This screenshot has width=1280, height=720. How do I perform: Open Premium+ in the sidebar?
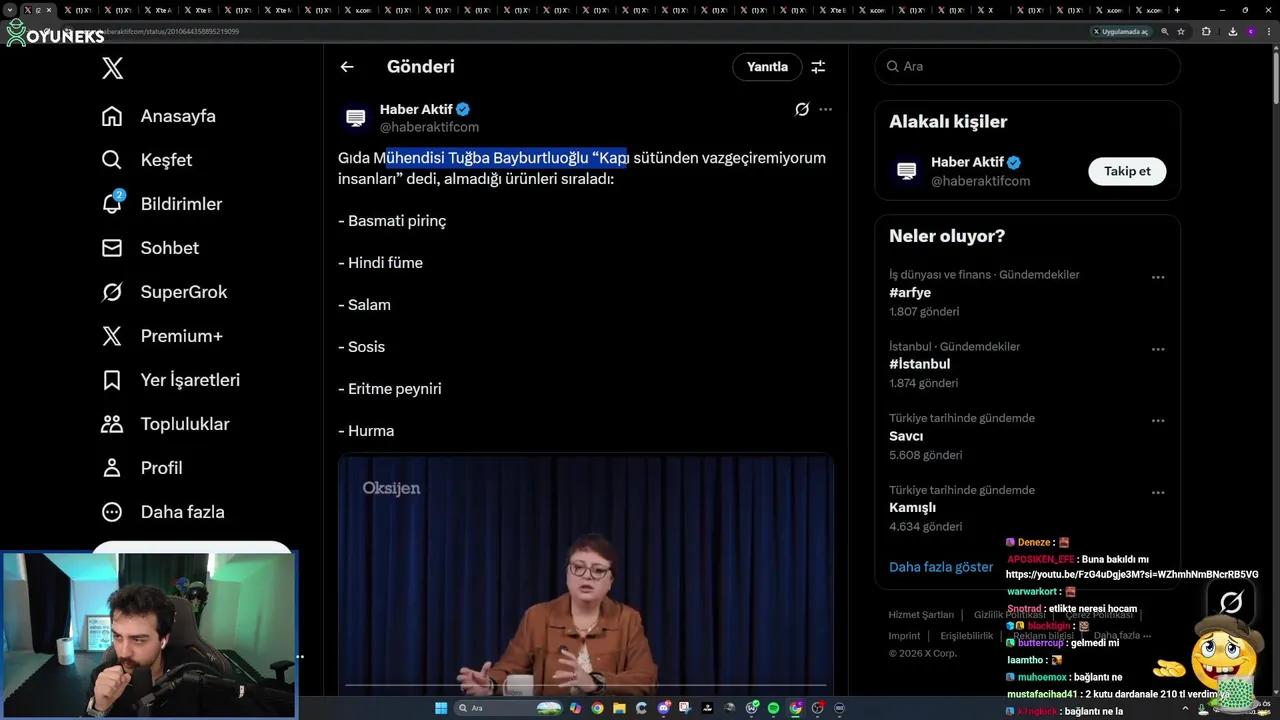[x=162, y=336]
